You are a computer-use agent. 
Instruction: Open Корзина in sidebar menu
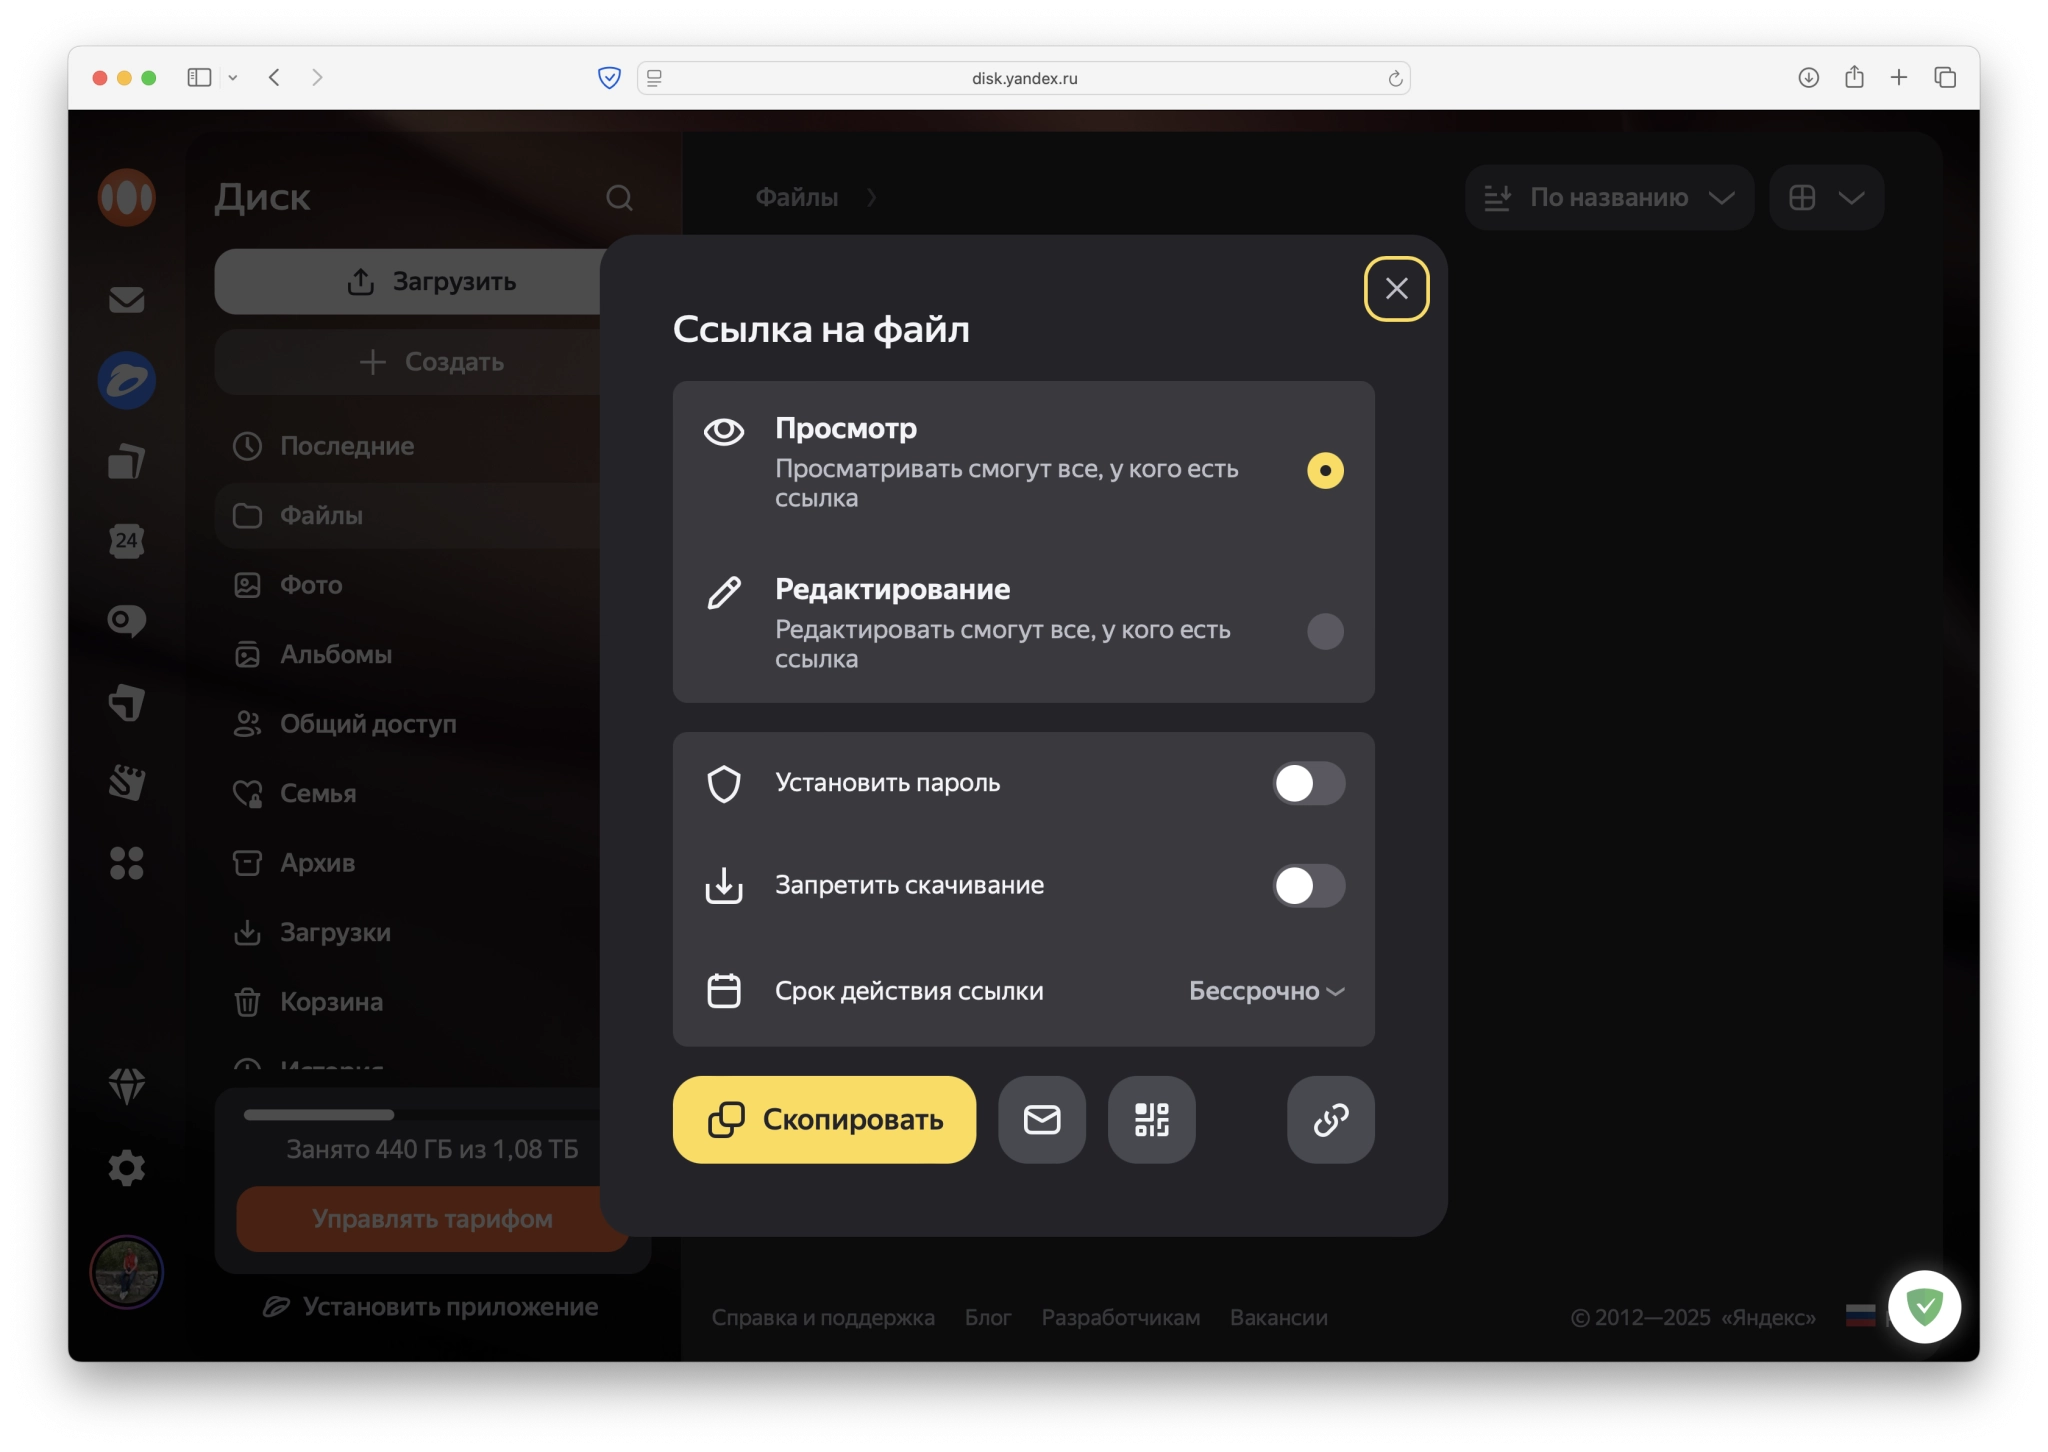[x=331, y=1002]
